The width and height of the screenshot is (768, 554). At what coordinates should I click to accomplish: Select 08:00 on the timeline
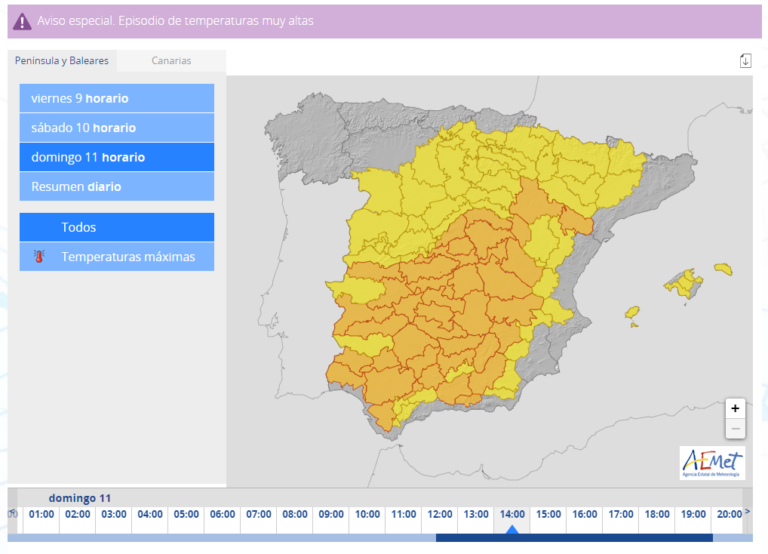click(x=295, y=514)
